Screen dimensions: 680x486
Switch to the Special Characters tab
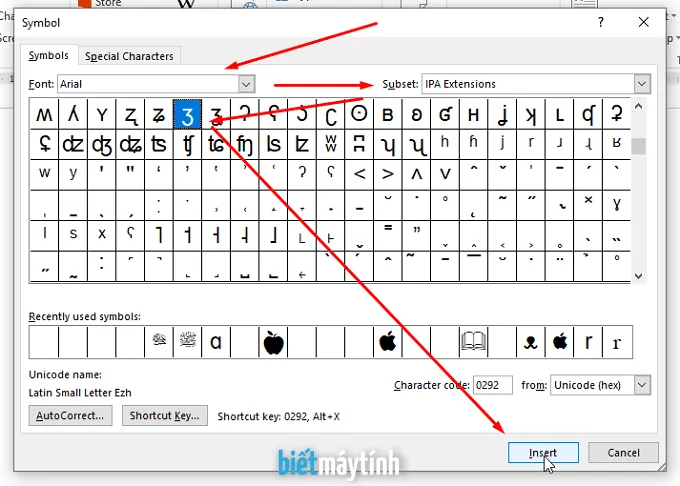pos(129,56)
